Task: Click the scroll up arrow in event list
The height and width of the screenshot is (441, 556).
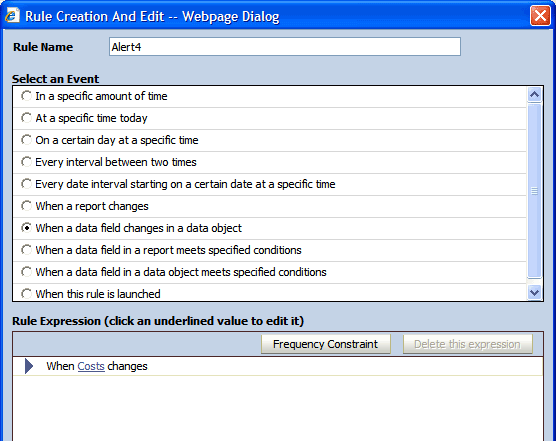Action: point(534,94)
